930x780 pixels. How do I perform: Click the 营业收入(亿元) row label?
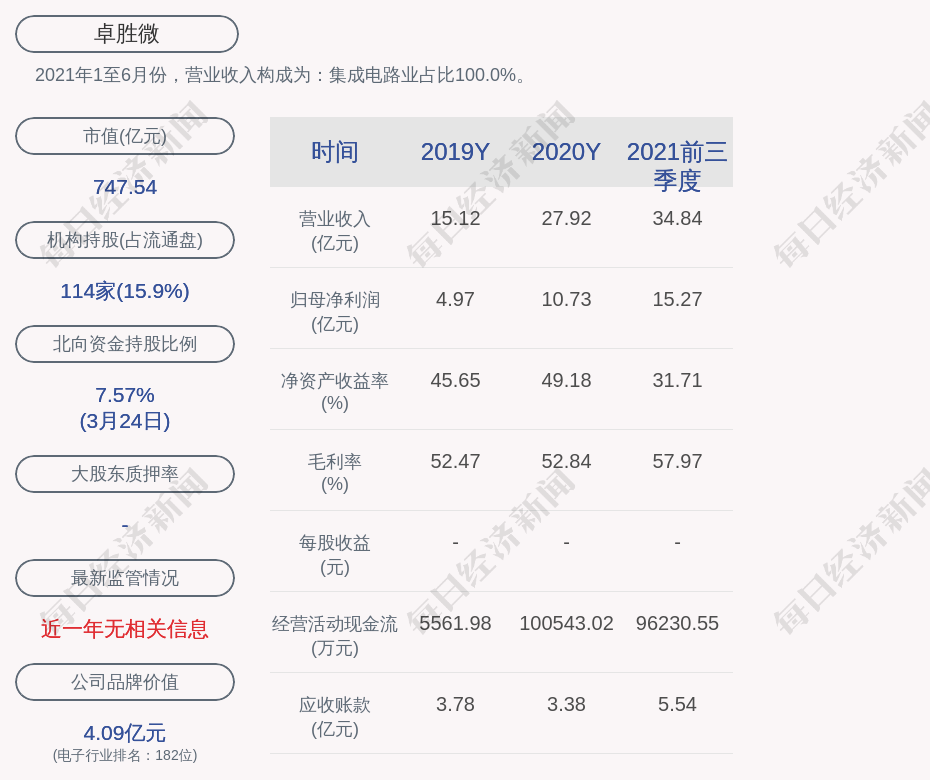pos(335,231)
